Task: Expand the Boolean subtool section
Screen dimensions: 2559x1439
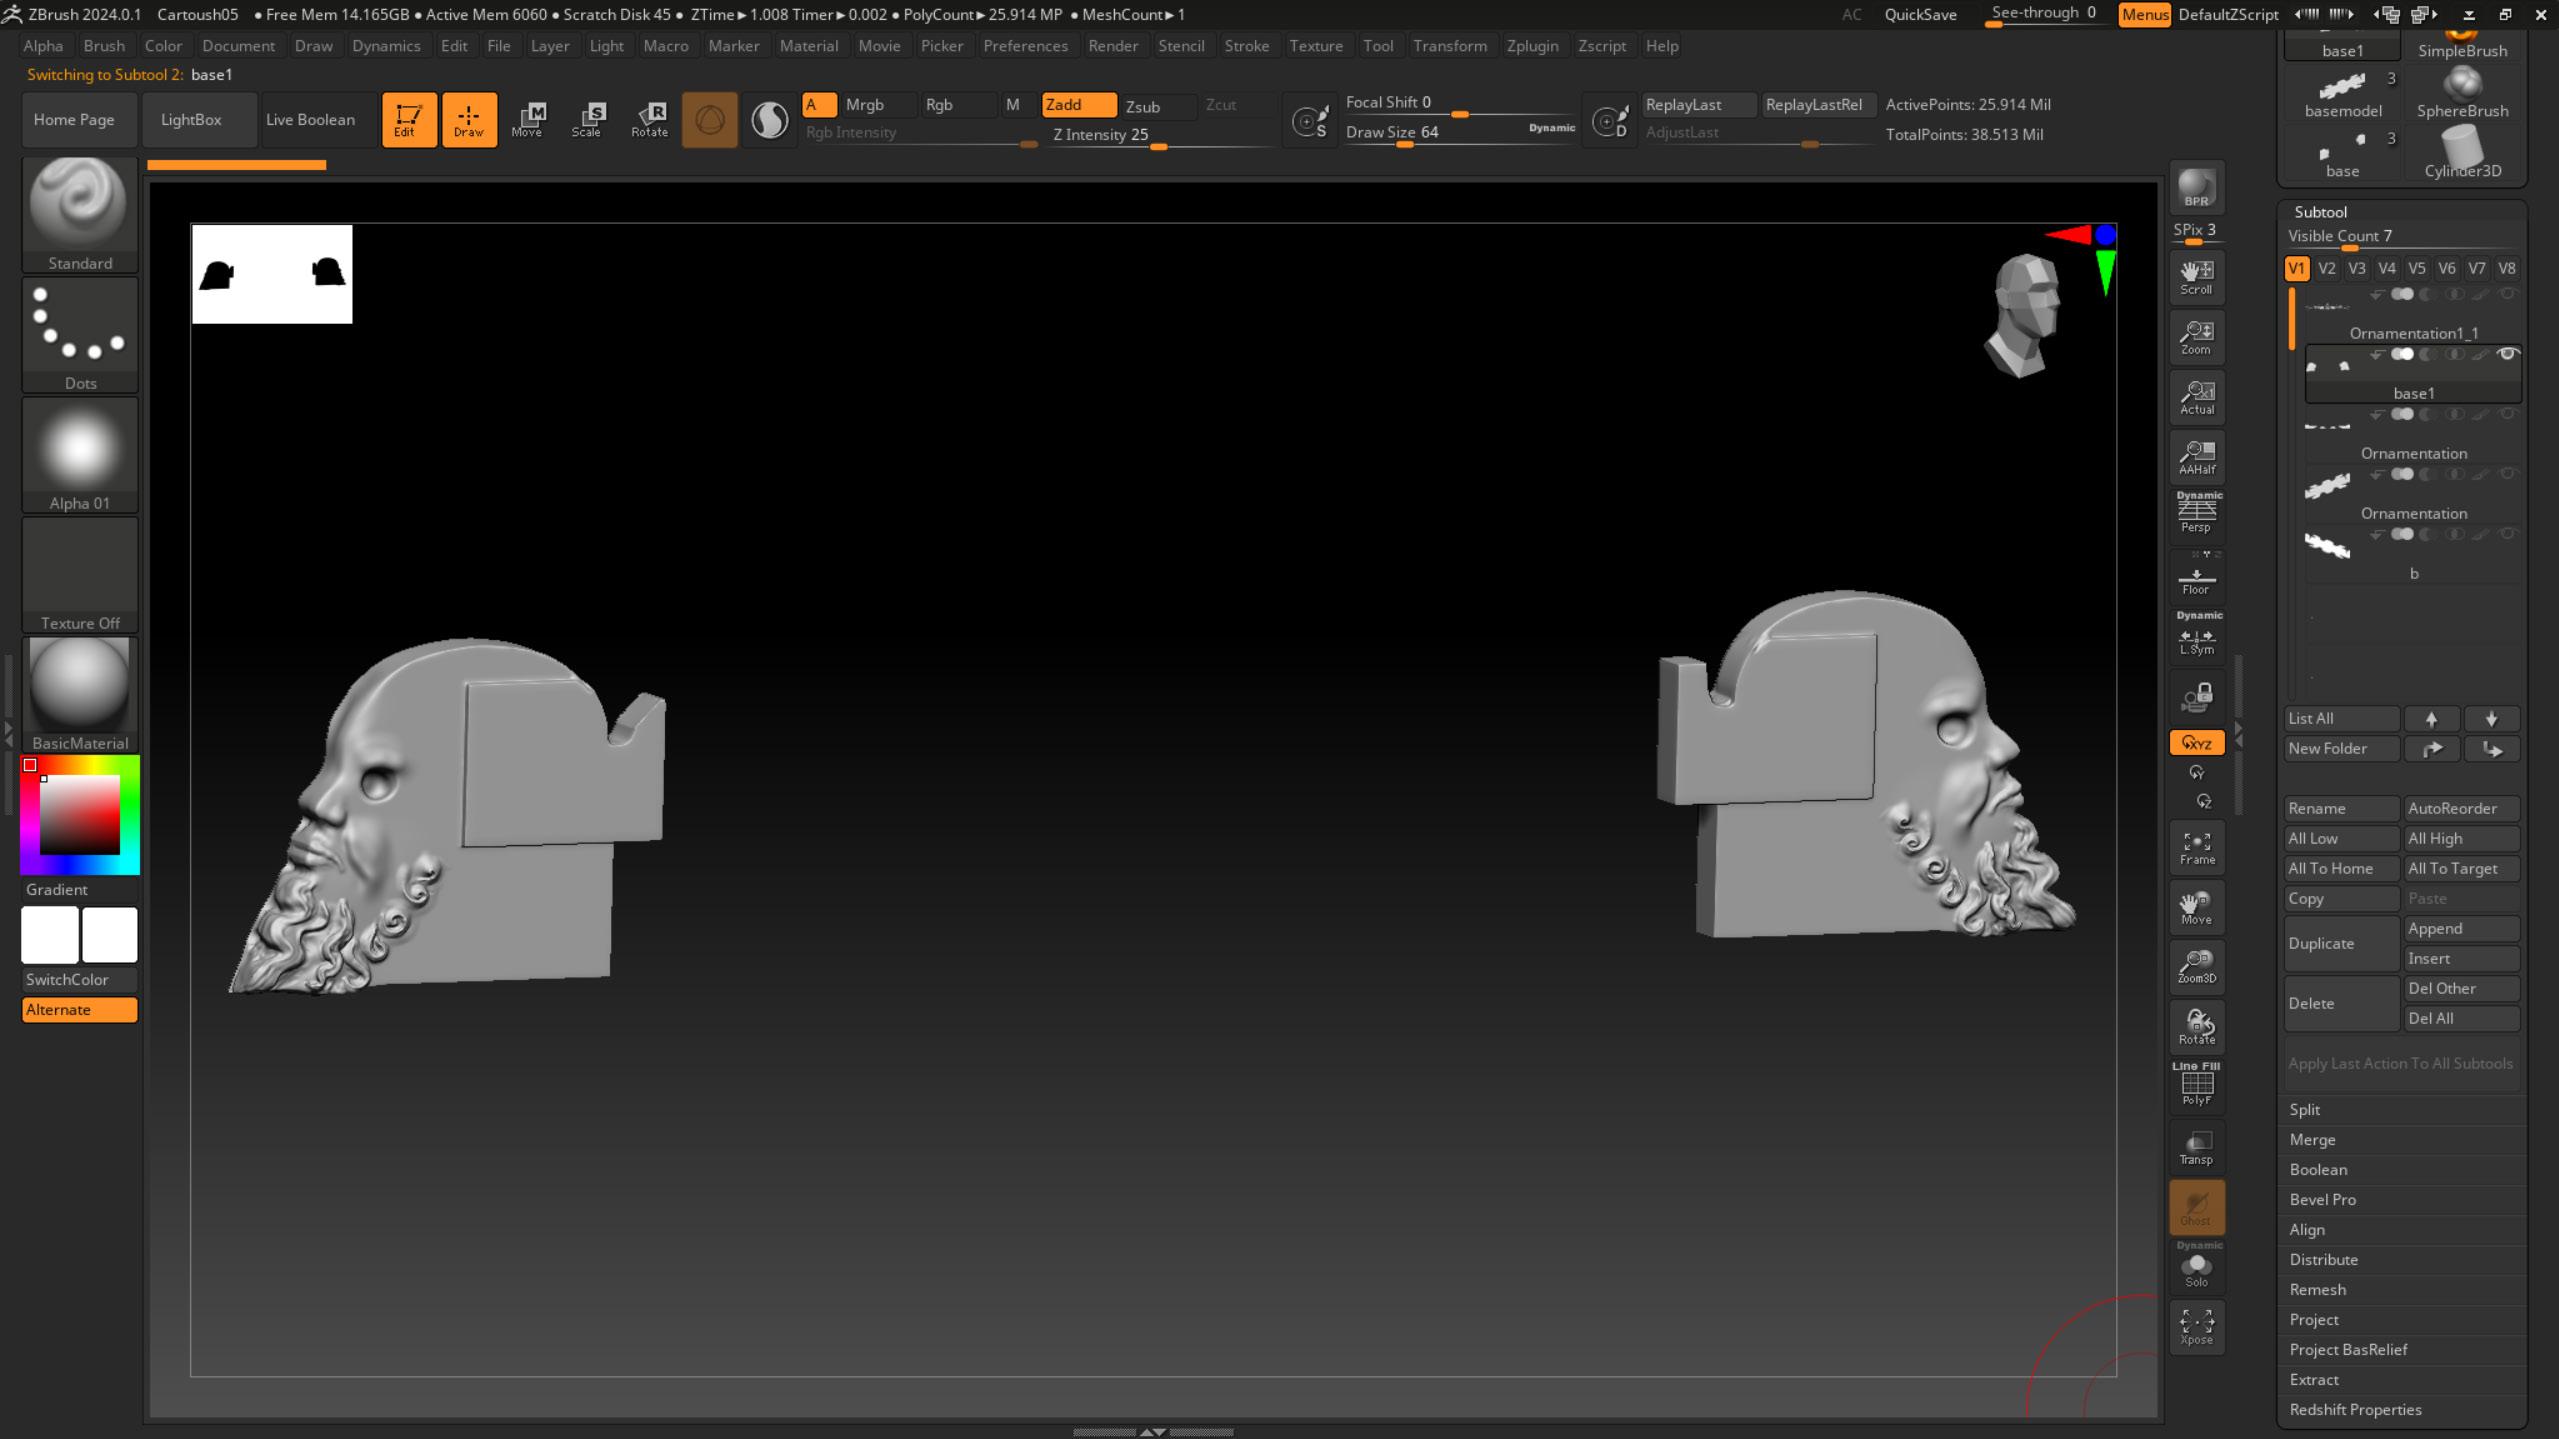Action: click(2318, 1169)
